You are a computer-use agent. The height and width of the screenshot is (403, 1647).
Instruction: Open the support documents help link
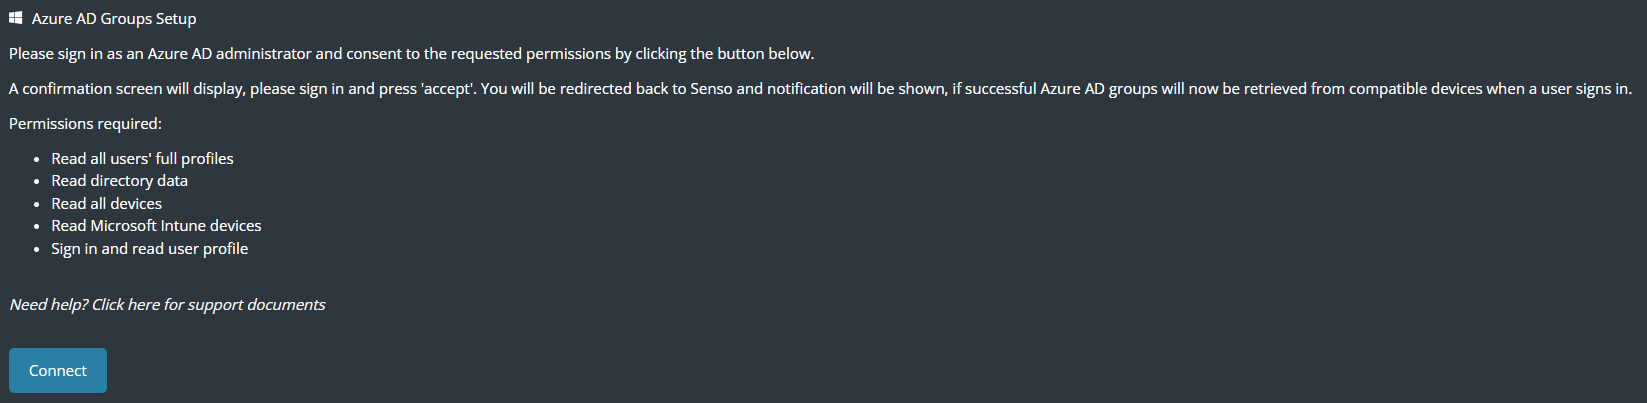point(167,304)
